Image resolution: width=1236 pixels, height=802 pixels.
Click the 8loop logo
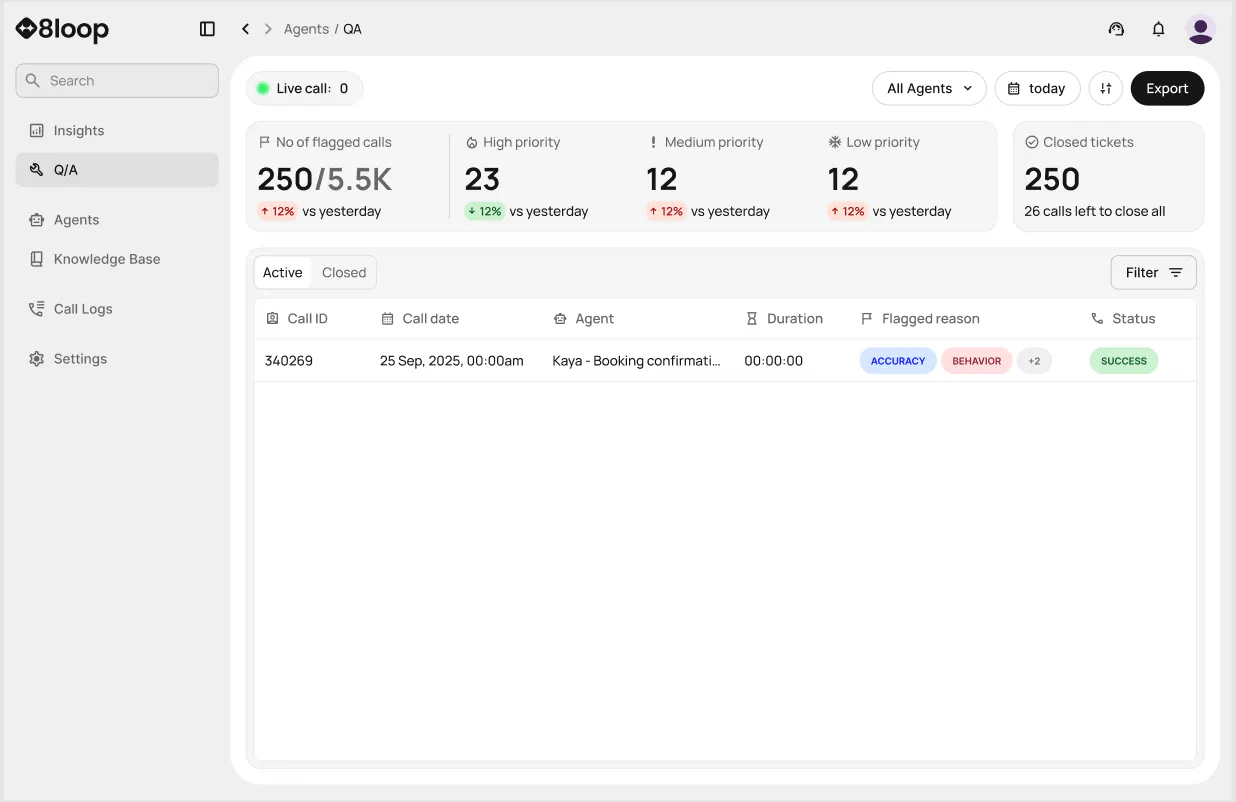click(x=62, y=29)
